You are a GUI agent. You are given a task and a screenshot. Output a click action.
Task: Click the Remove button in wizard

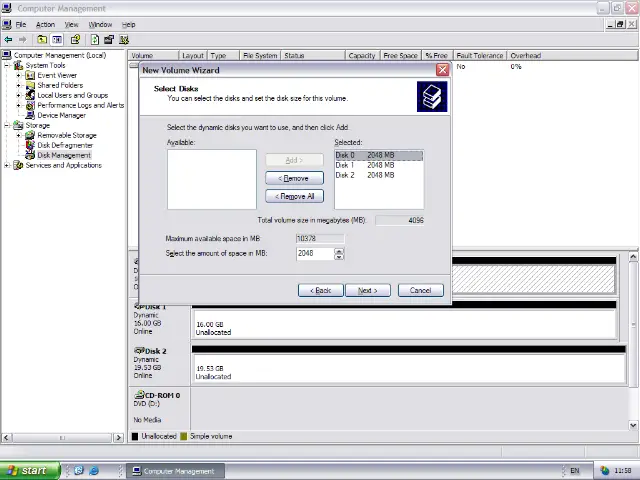pyautogui.click(x=294, y=178)
